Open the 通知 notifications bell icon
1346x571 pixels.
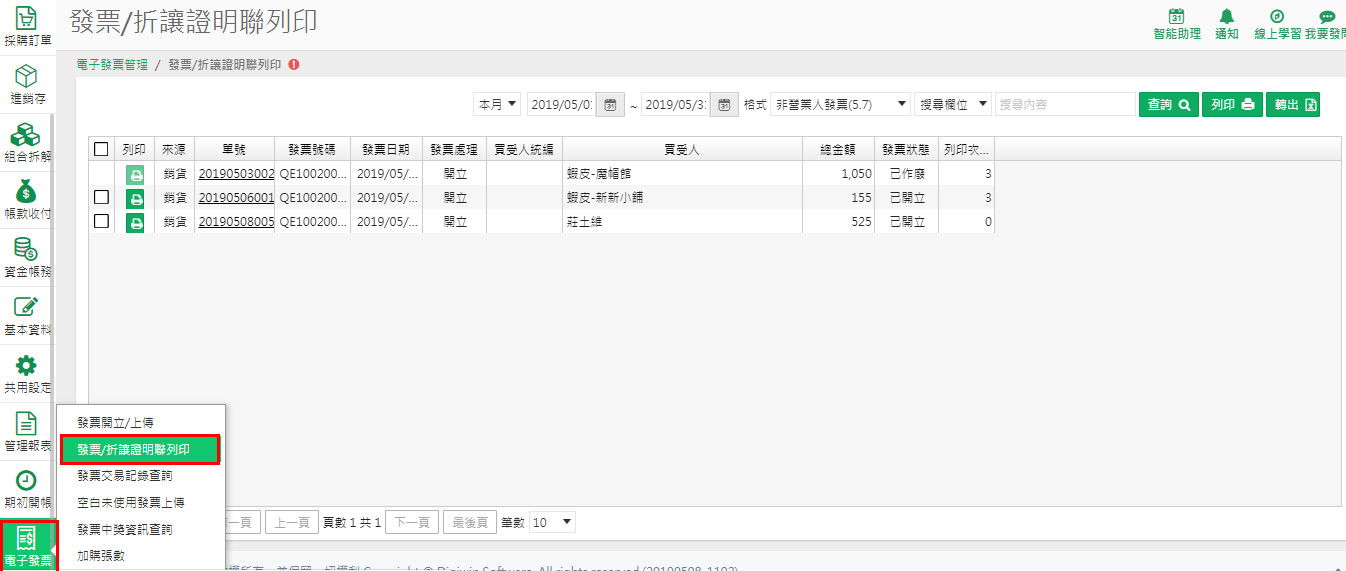[1227, 24]
